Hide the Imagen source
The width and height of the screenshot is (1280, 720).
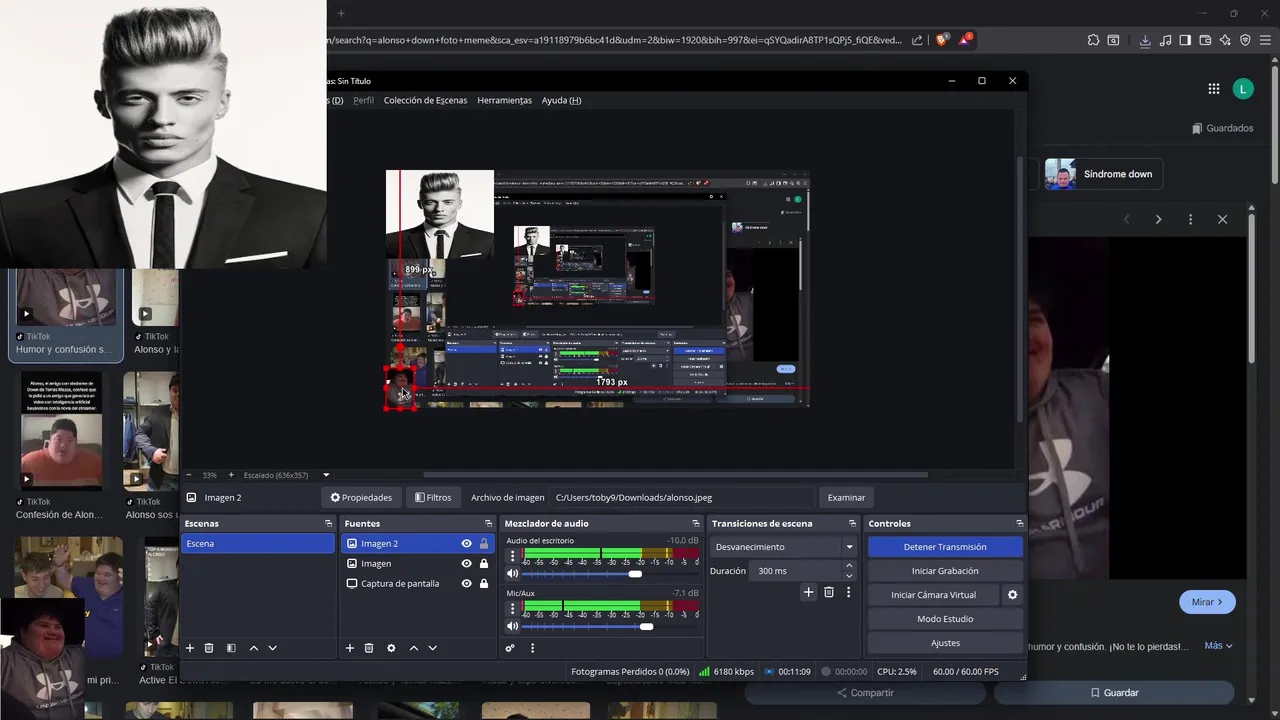(x=466, y=564)
